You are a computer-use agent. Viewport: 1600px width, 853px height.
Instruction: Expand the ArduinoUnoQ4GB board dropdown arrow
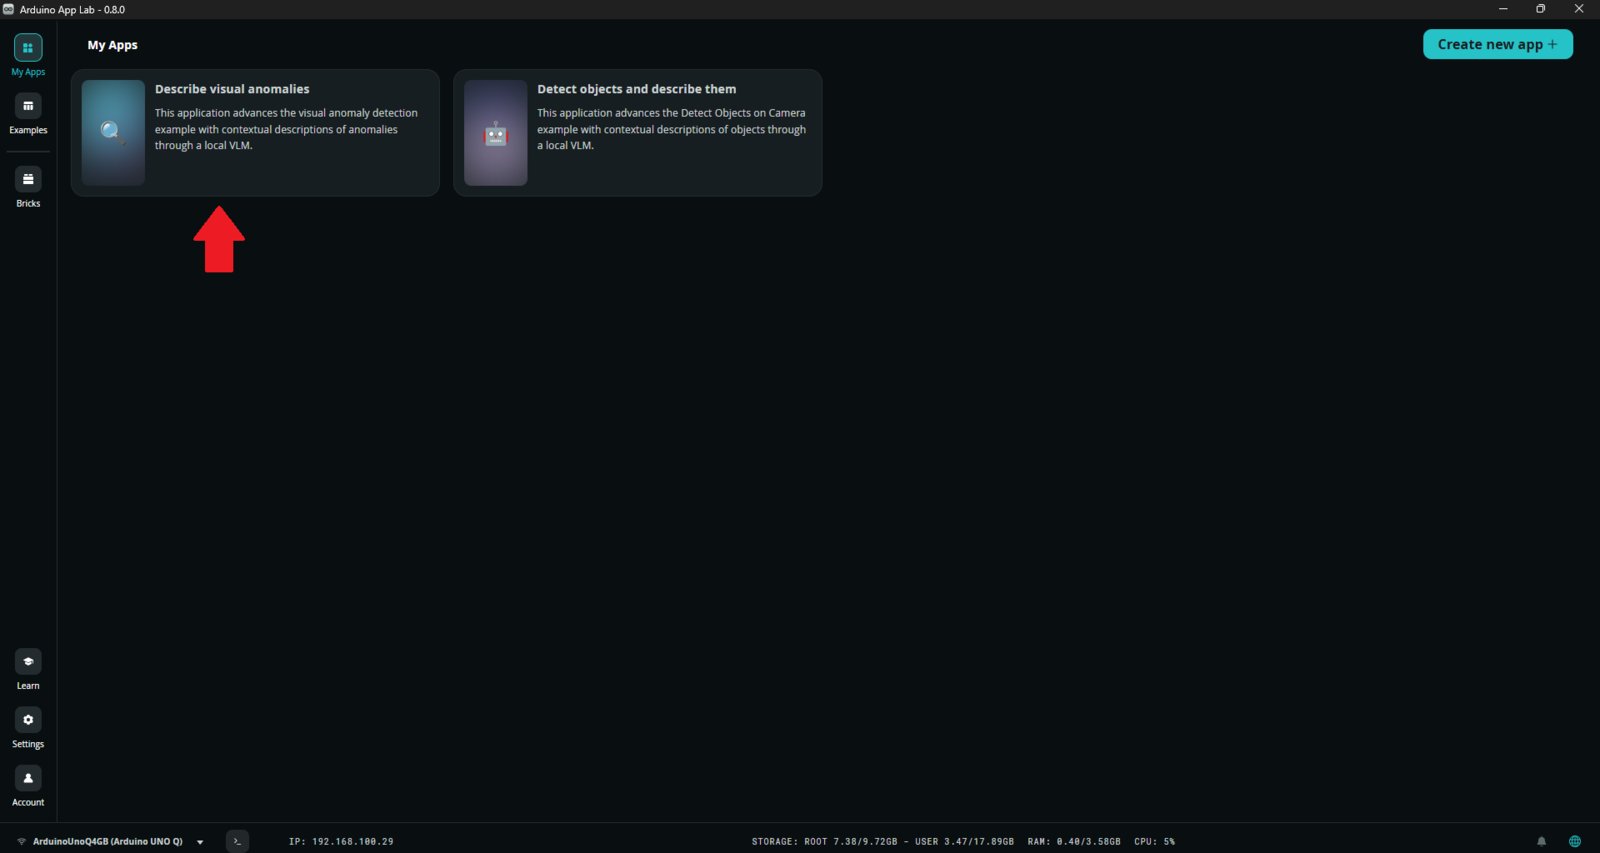pyautogui.click(x=200, y=842)
